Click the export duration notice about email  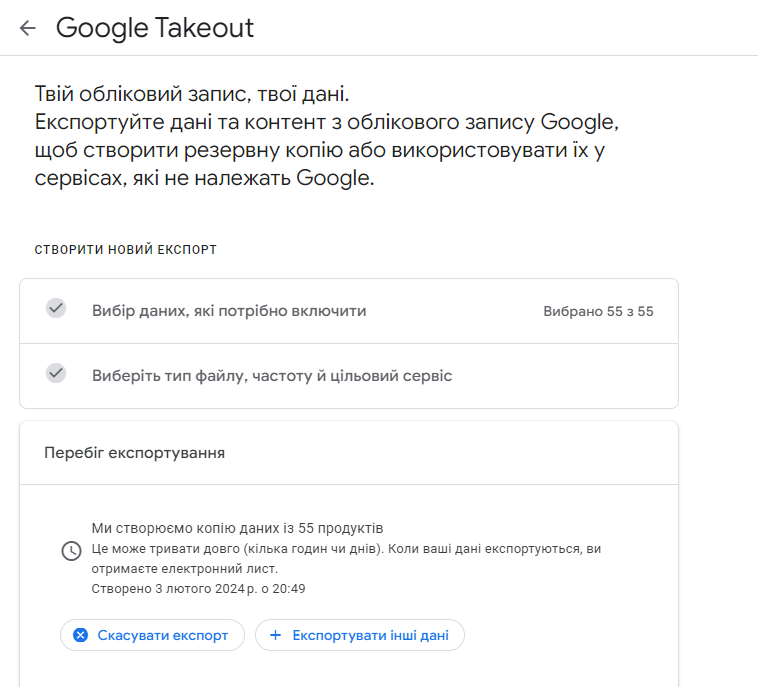346,558
